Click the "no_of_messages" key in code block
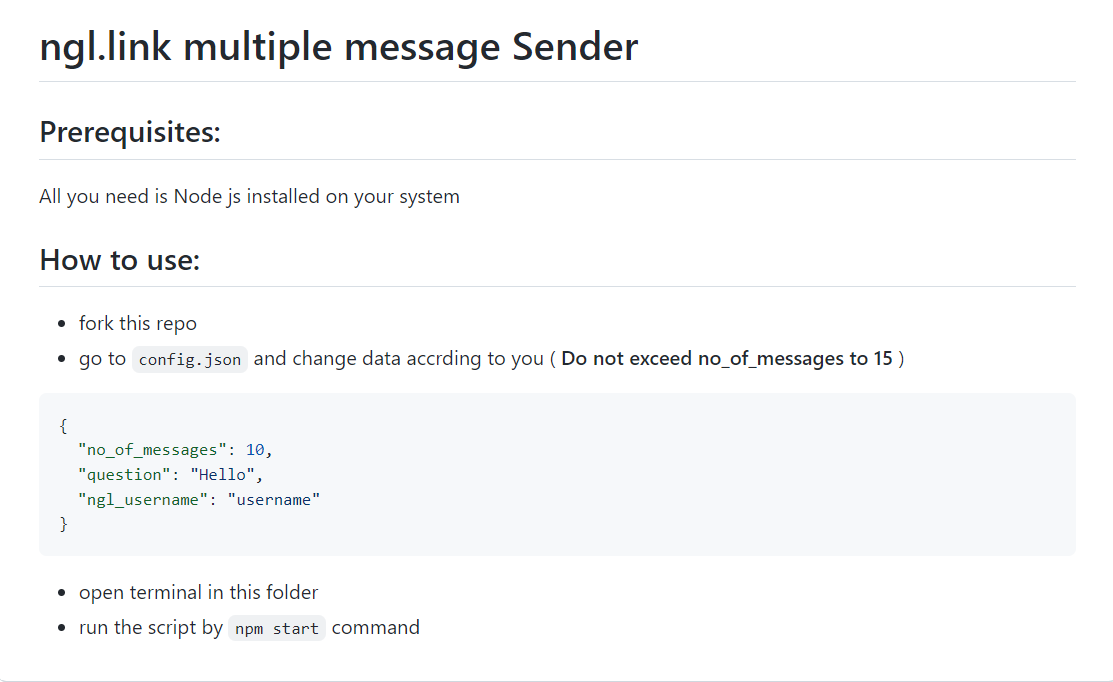 (x=152, y=450)
